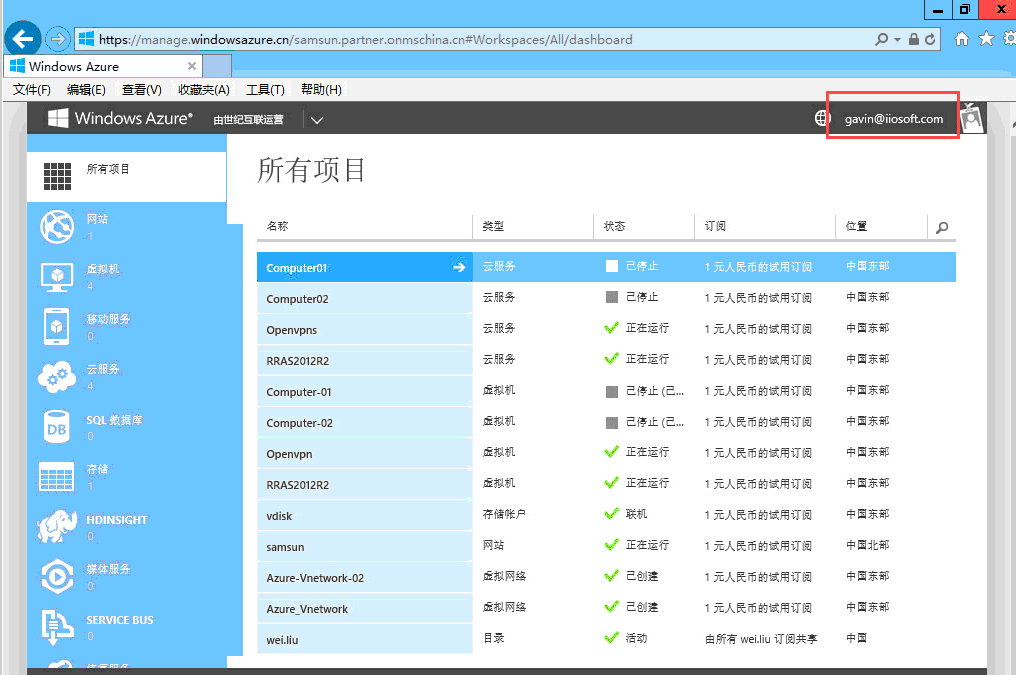
Task: Click 活动 status of wei.liu
Action: [x=636, y=638]
